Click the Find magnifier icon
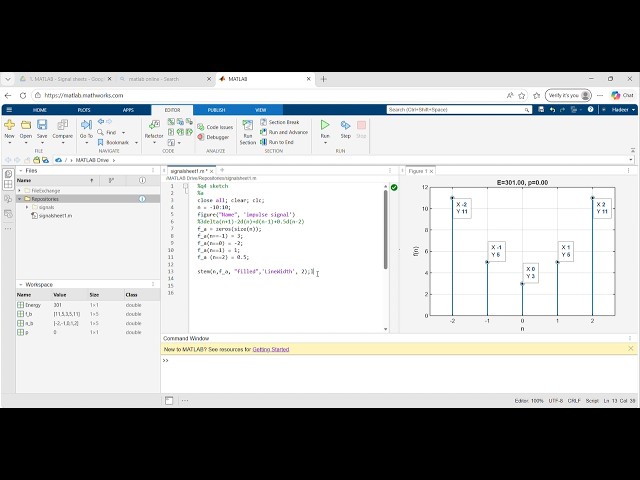640x480 pixels. [100, 132]
